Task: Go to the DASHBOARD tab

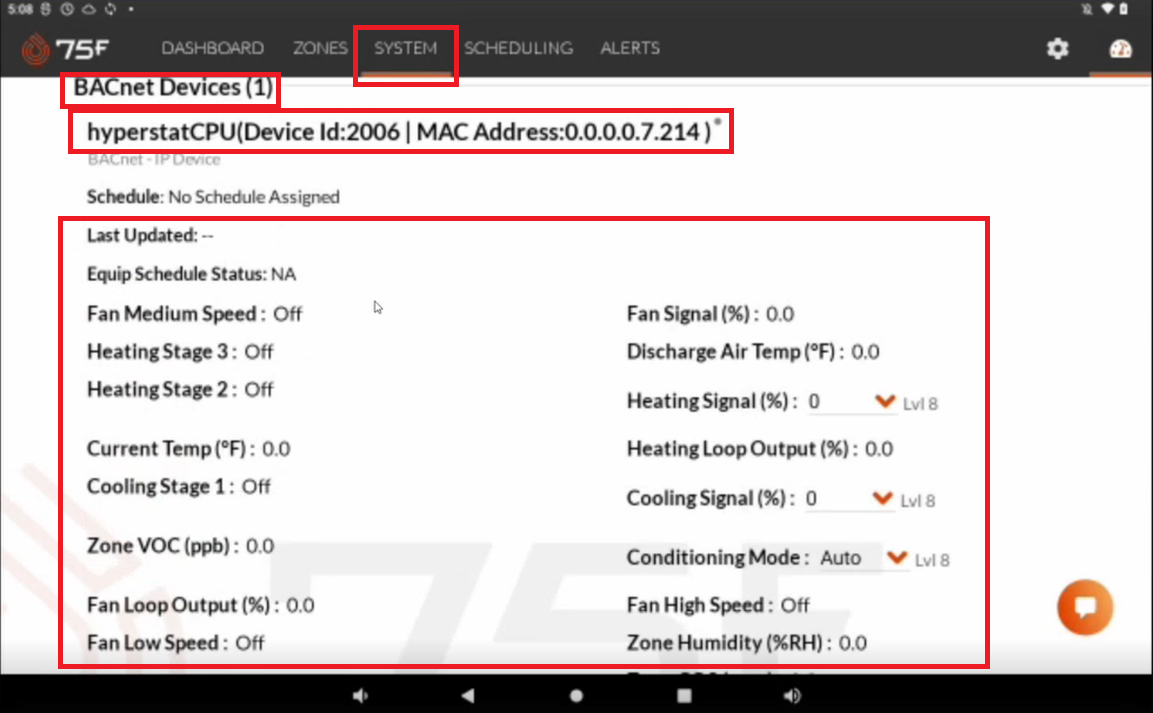Action: tap(213, 49)
